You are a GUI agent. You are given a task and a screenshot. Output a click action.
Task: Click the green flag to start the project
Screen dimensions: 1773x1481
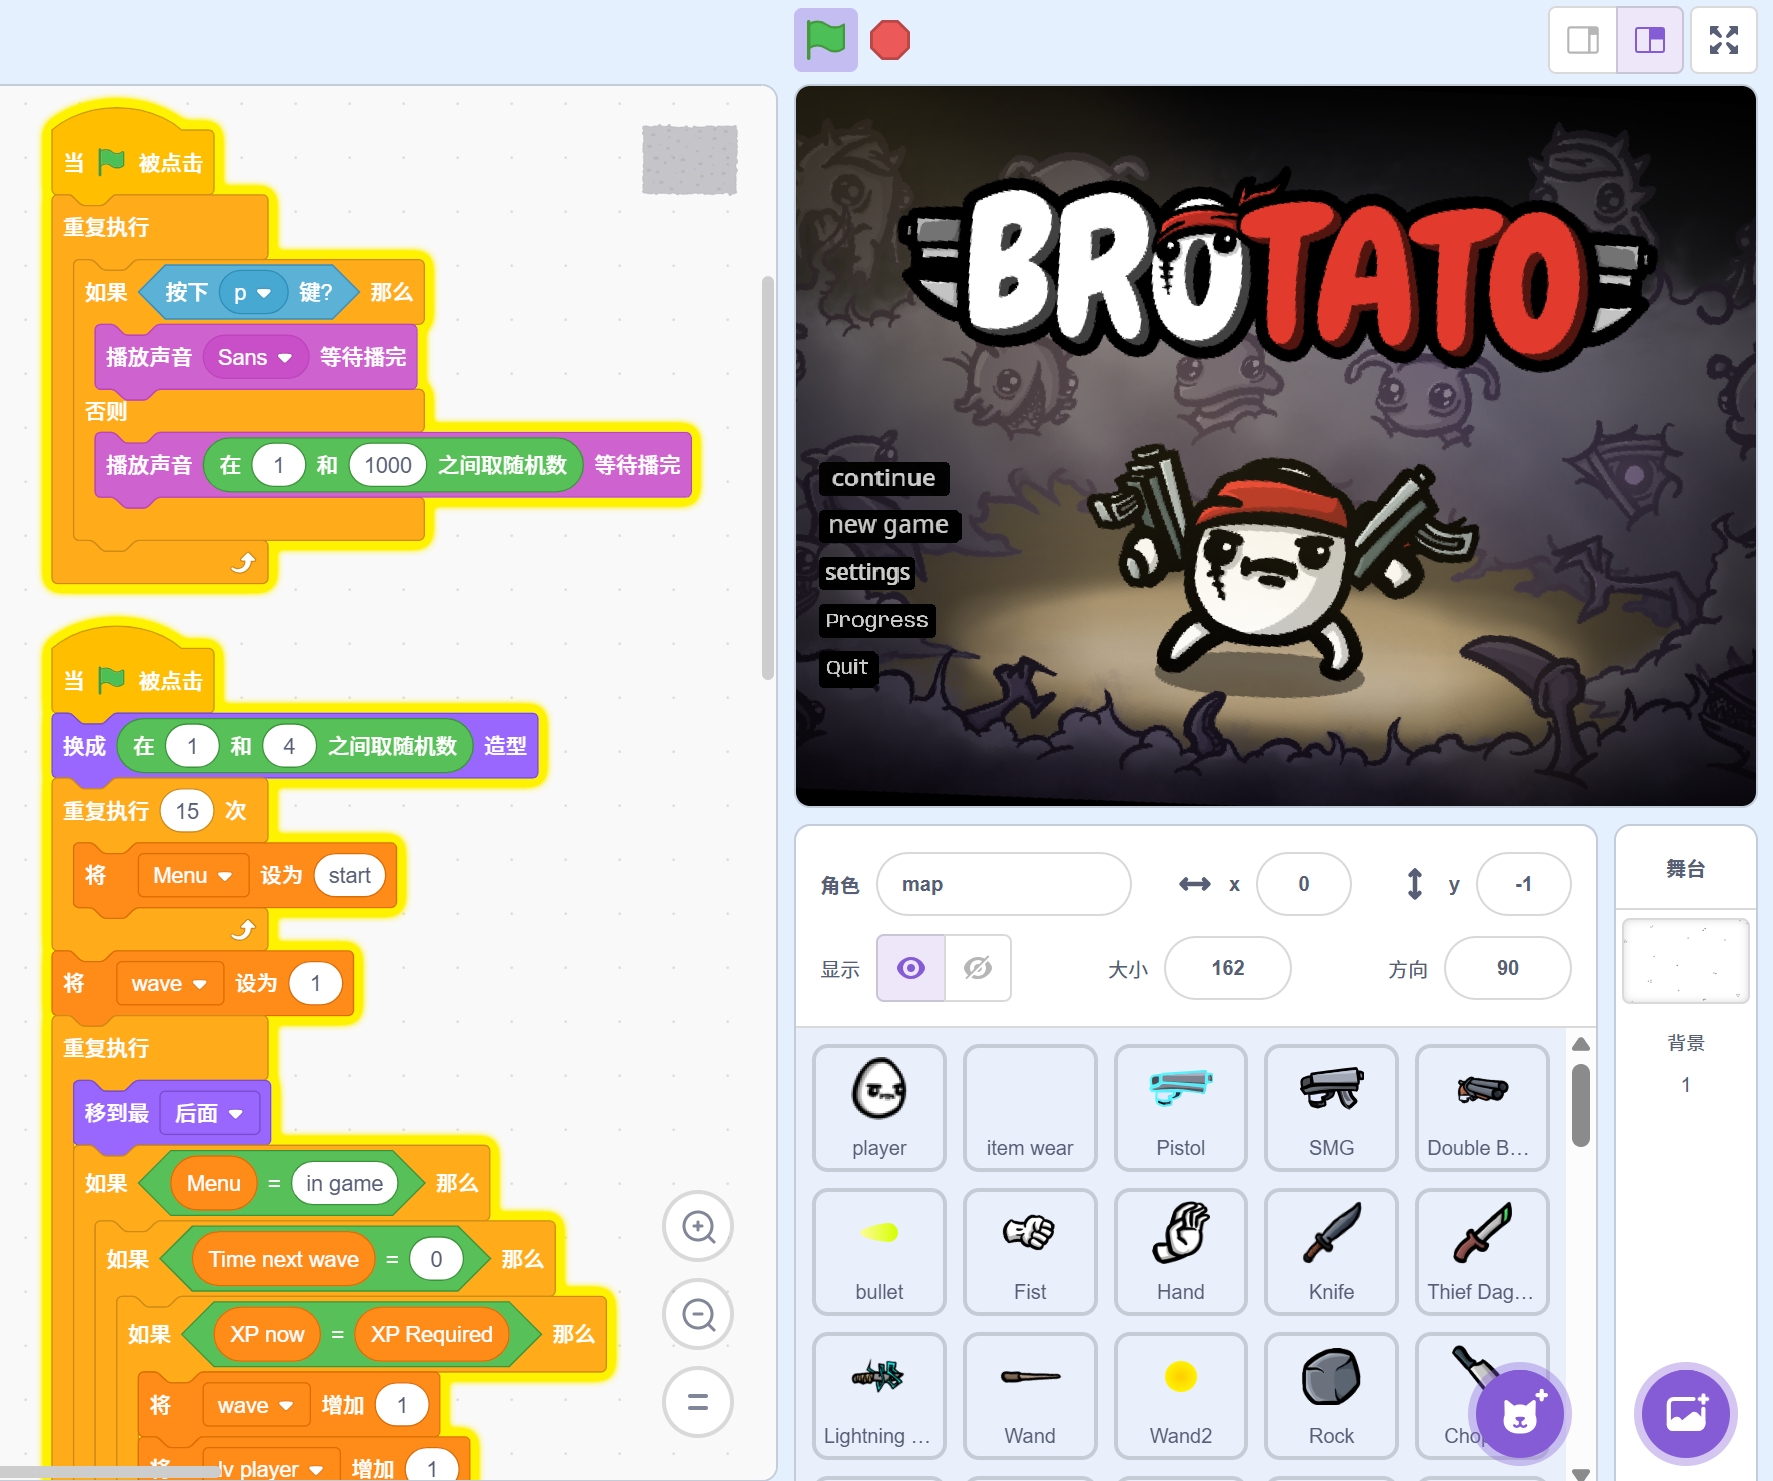[x=825, y=41]
